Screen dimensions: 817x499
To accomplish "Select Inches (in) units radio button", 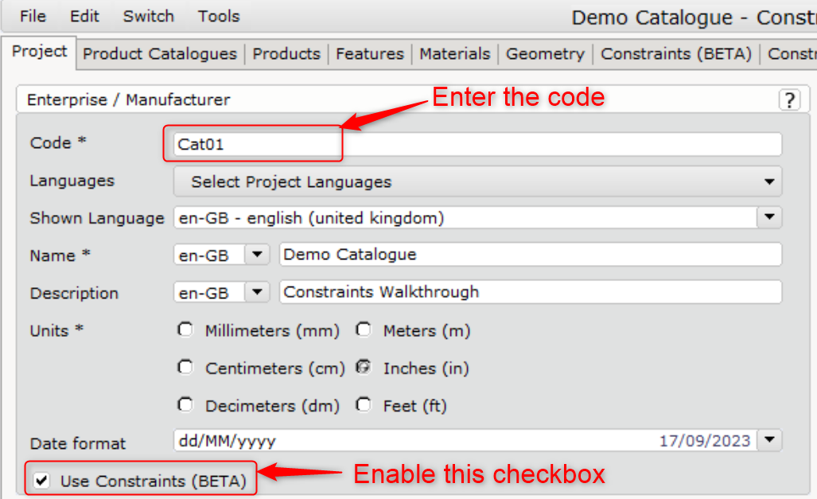I will (x=363, y=367).
